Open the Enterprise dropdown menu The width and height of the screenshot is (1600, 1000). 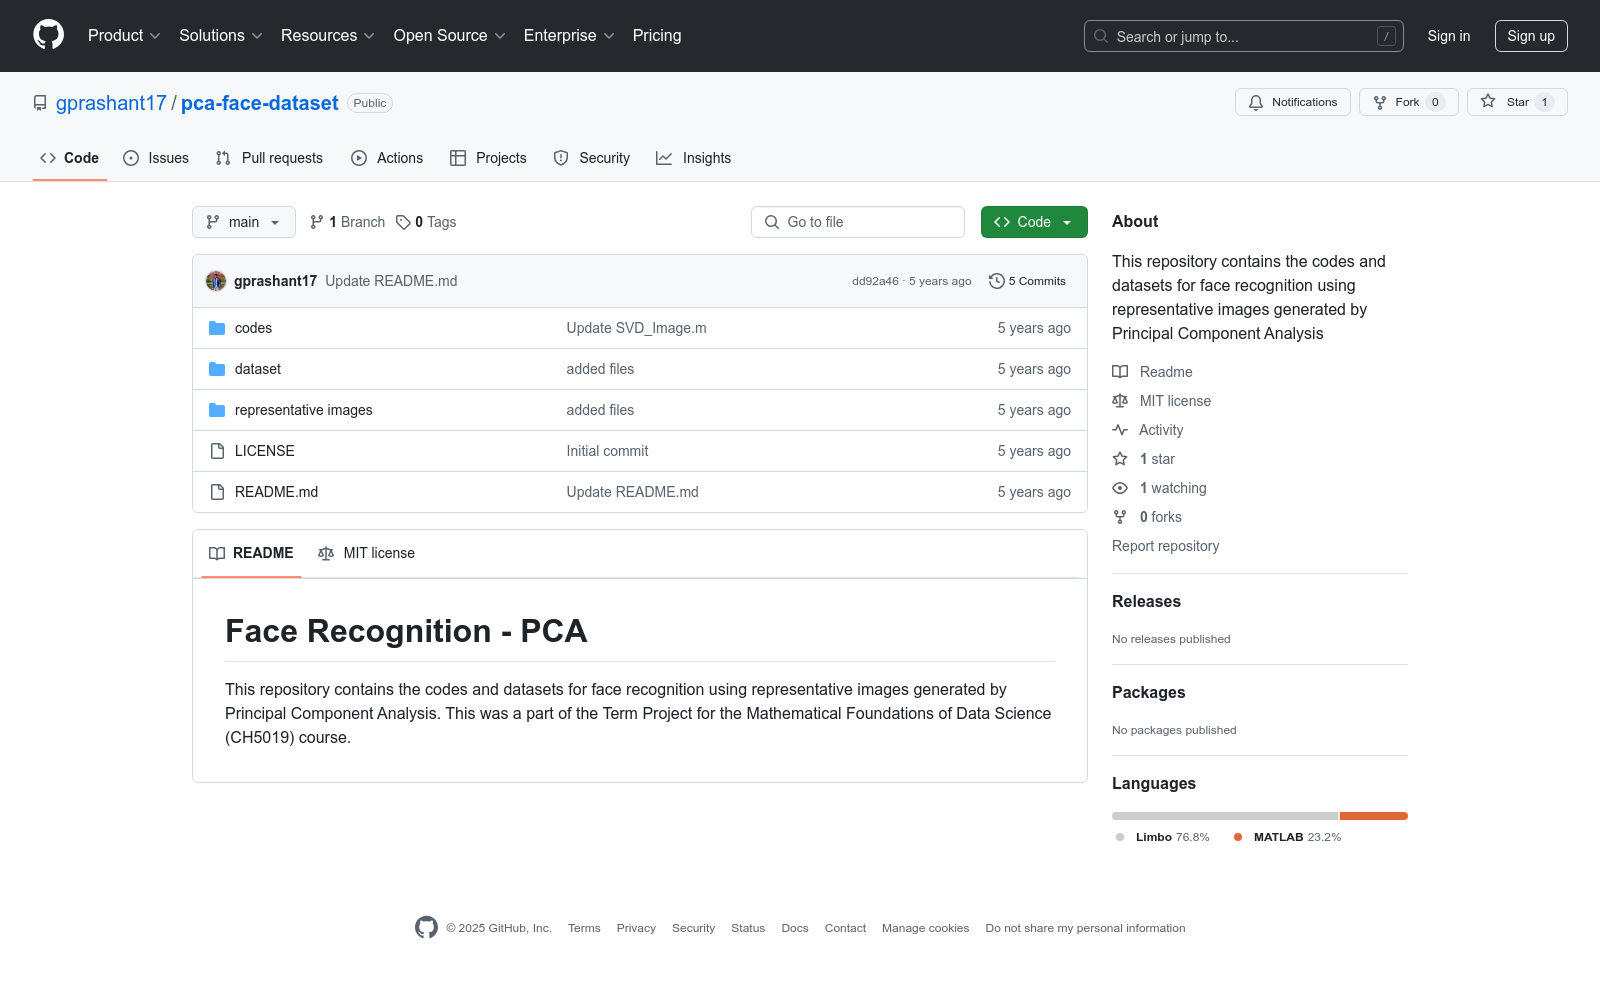pos(569,35)
